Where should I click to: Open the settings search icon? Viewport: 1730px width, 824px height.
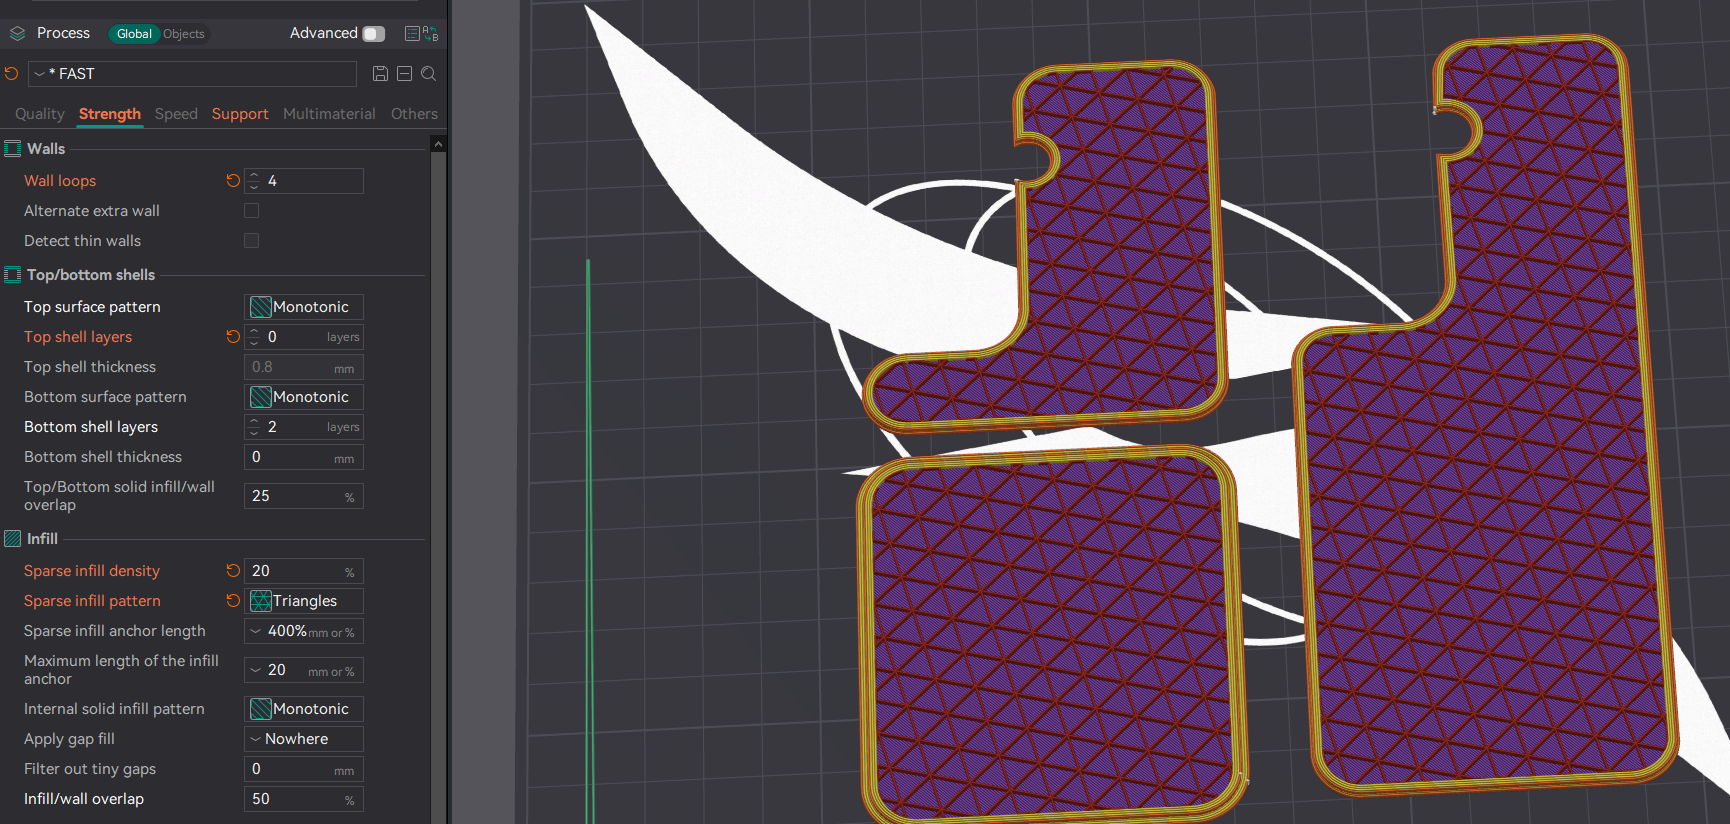click(x=428, y=74)
